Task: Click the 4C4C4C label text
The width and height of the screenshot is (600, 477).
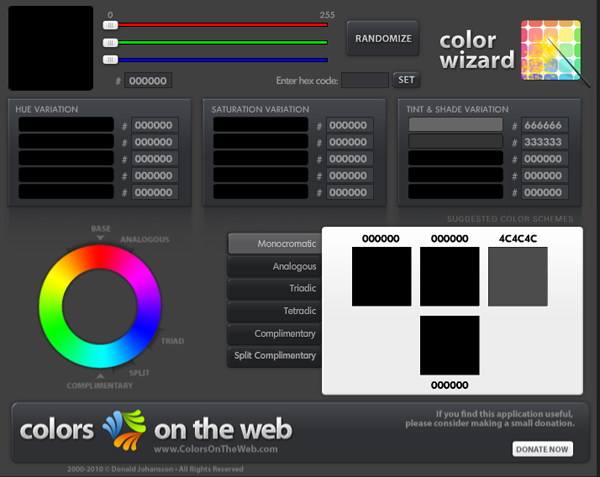Action: [x=518, y=239]
